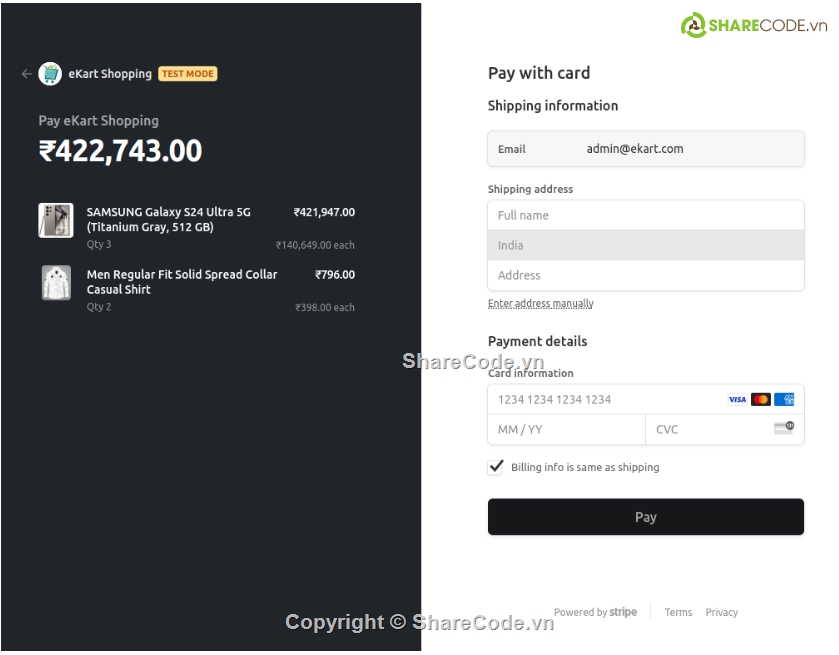Click the ₹421,947.00 item price

324,212
